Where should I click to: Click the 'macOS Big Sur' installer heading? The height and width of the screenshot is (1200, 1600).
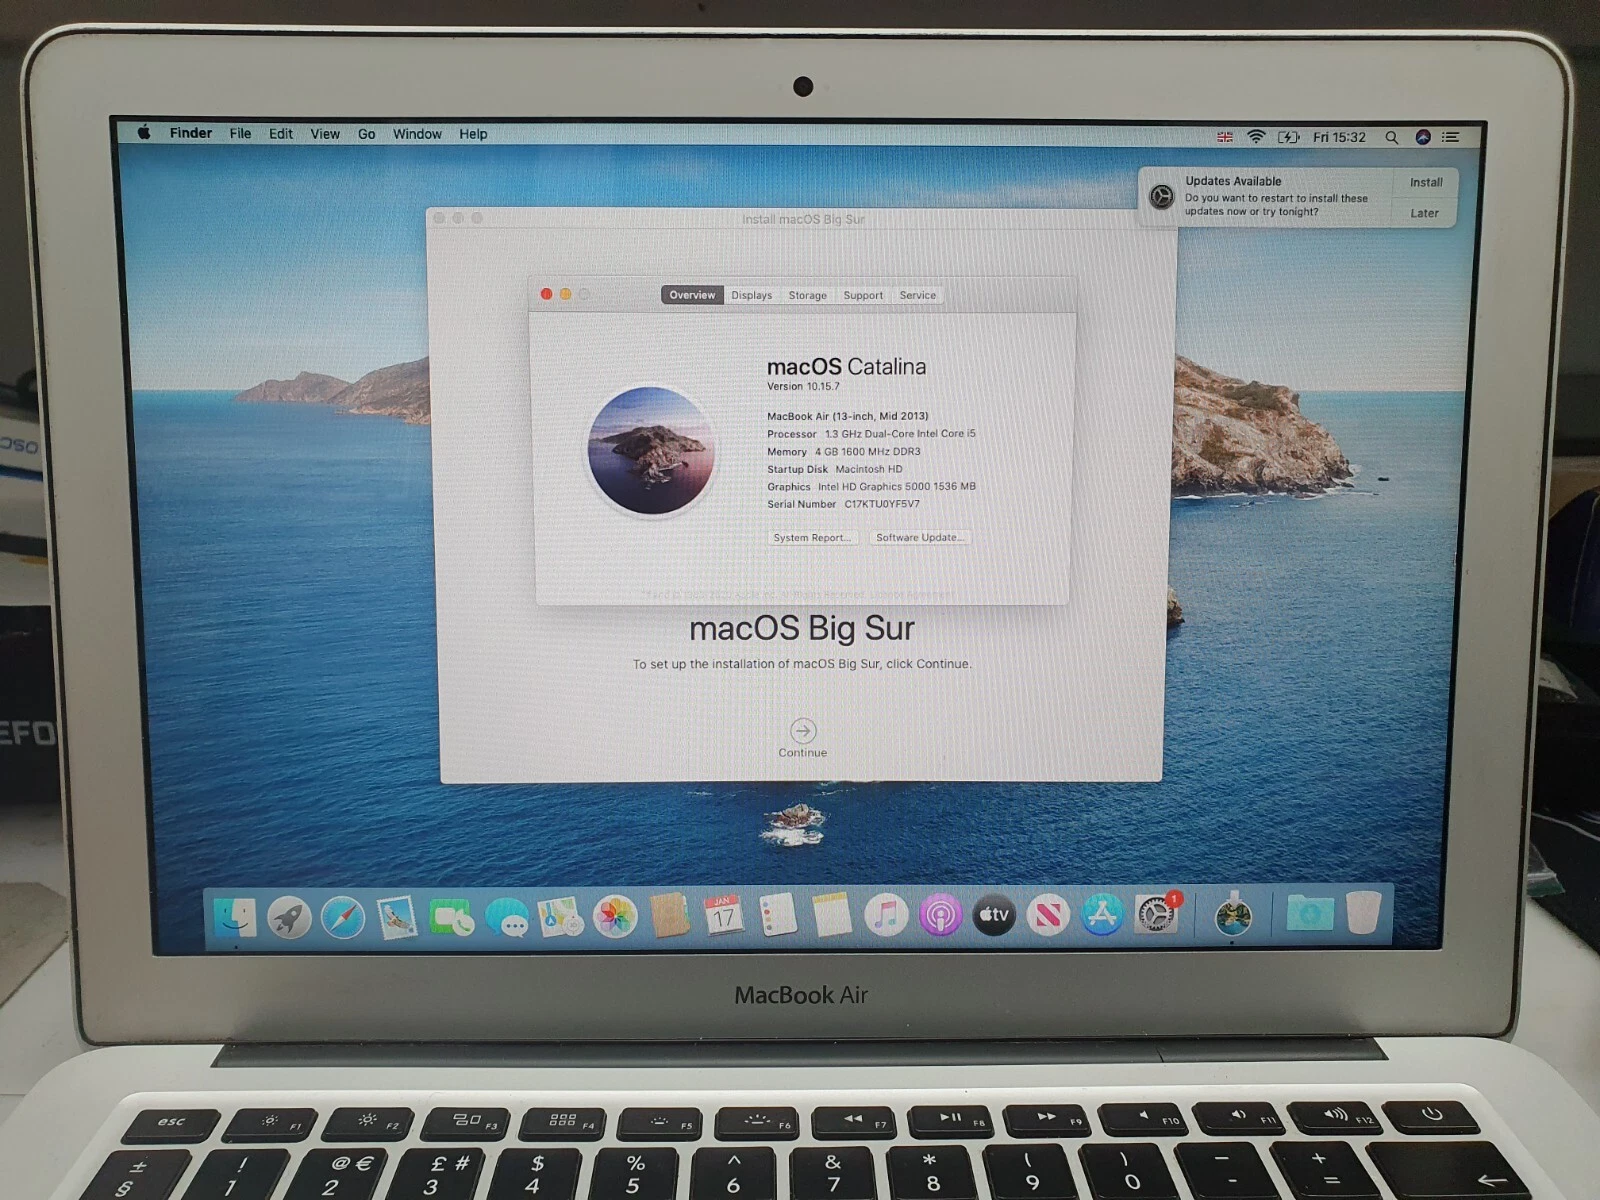(x=802, y=628)
